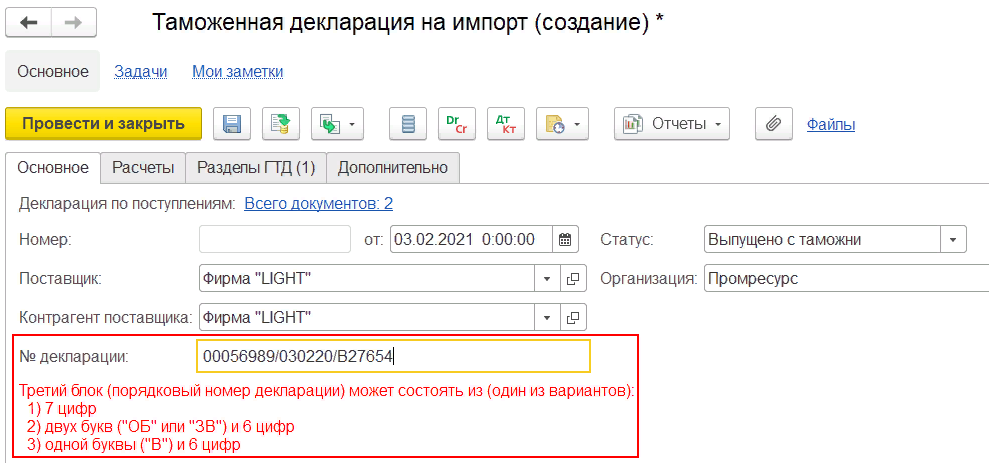Expand the Поставщик dropdown list
Image resolution: width=989 pixels, height=464 pixels.
548,279
